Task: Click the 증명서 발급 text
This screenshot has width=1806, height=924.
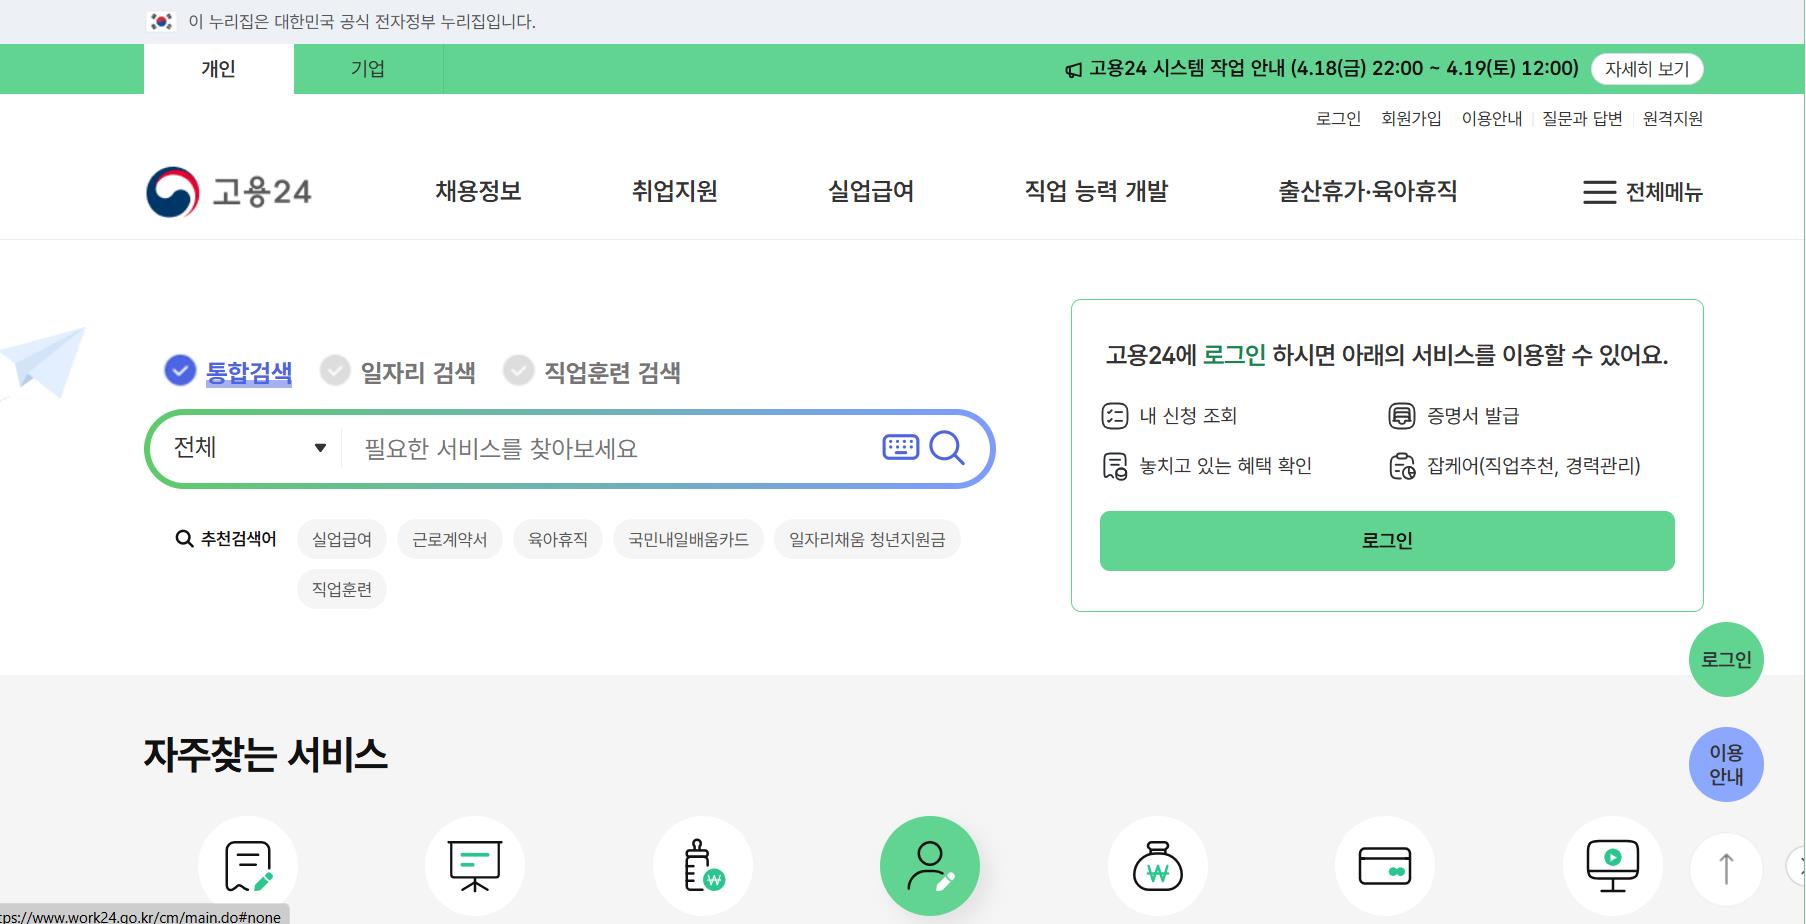Action: coord(1473,416)
